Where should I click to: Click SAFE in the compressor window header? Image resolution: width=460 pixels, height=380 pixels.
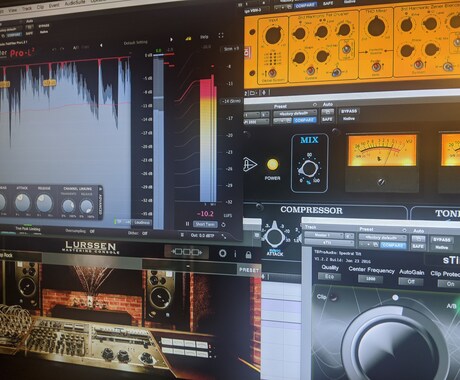coord(327,119)
